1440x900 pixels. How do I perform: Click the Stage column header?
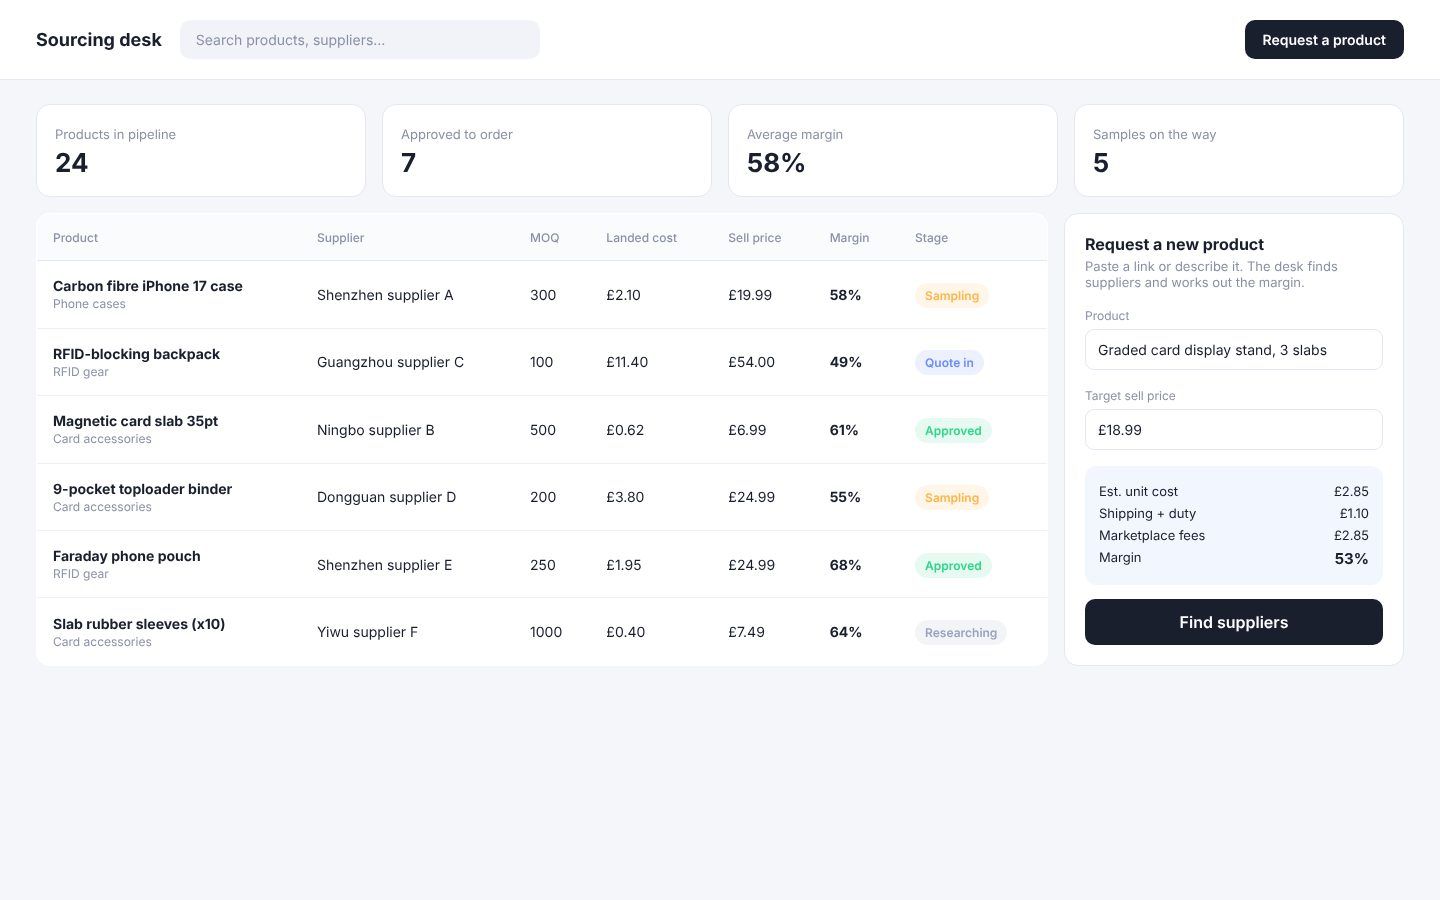click(931, 238)
